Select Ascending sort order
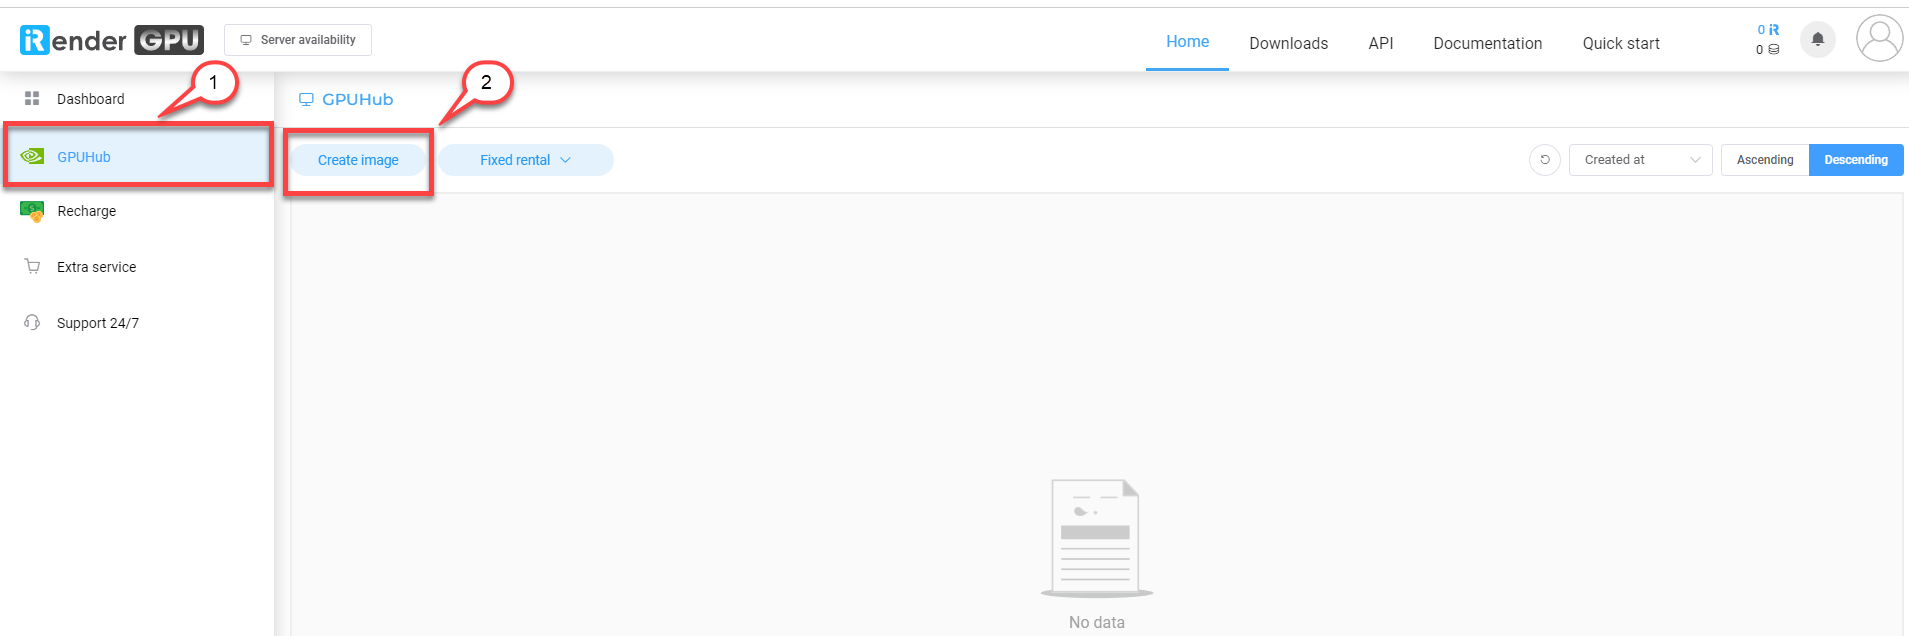 1764,160
